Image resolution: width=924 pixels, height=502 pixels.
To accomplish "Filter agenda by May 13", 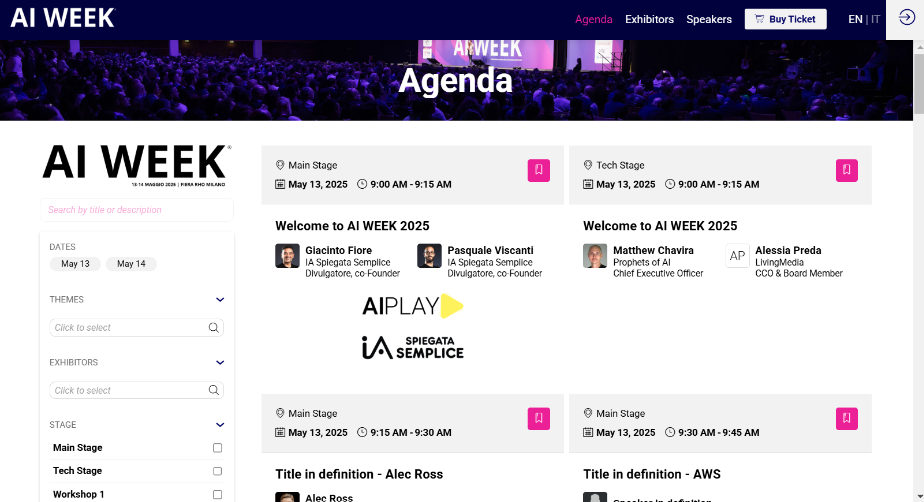I will coord(75,263).
